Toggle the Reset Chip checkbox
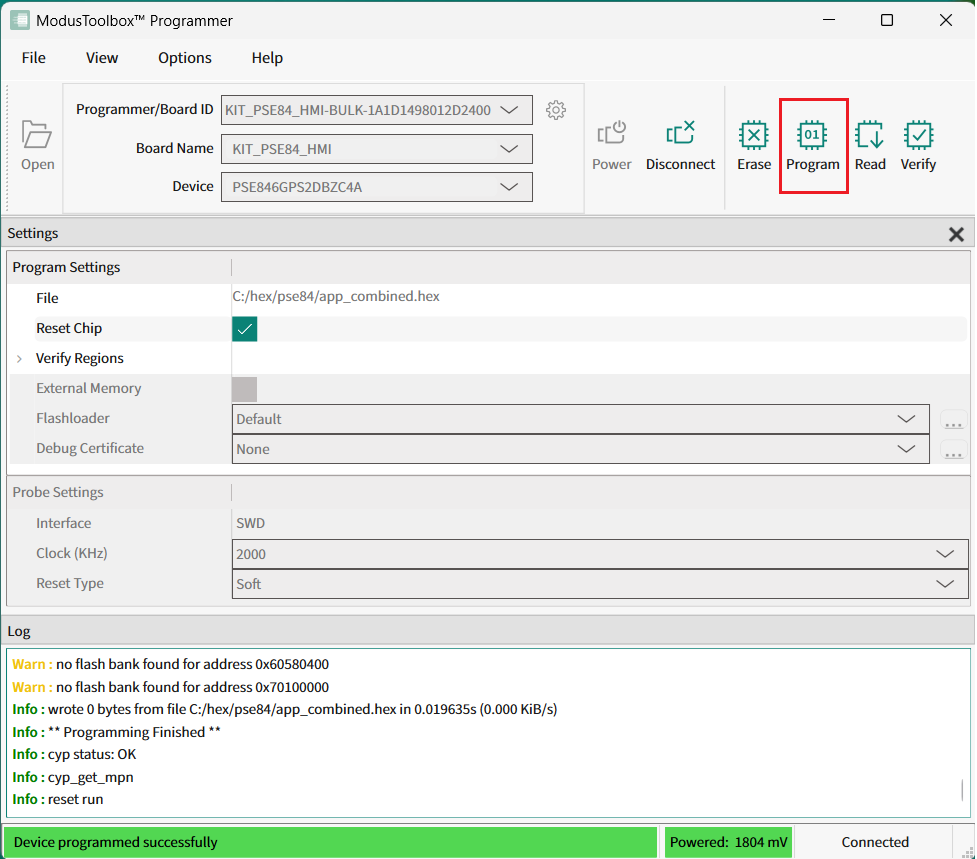 [244, 329]
